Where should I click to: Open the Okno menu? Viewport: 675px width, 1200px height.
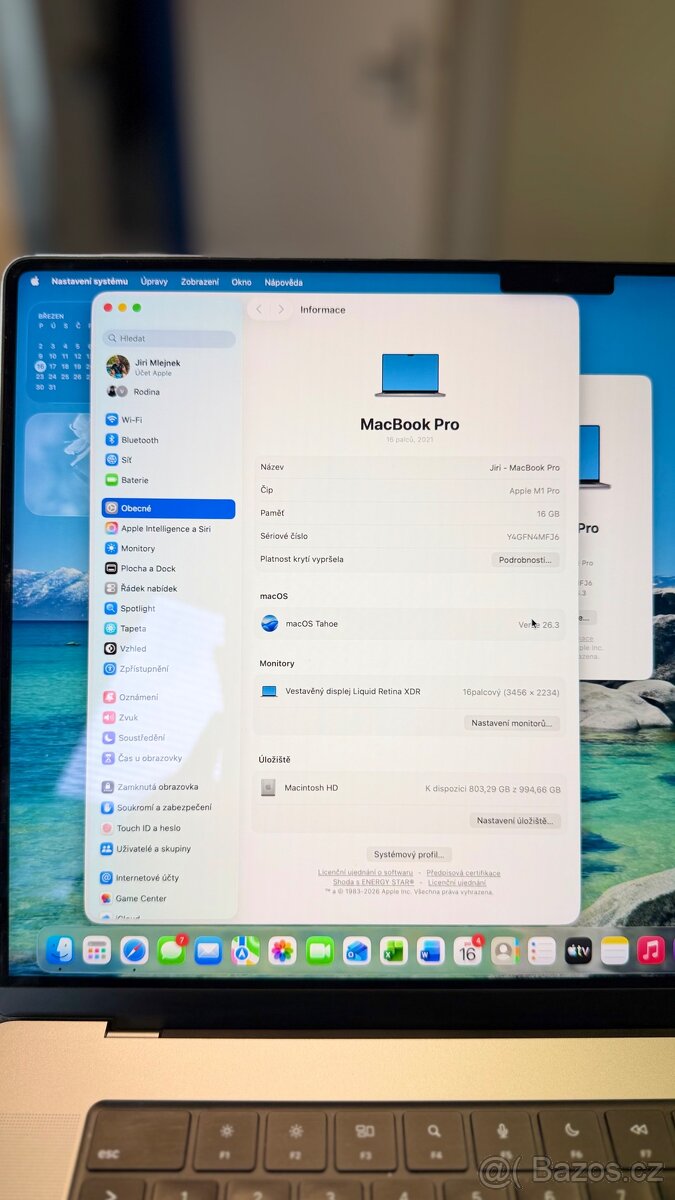[242, 282]
